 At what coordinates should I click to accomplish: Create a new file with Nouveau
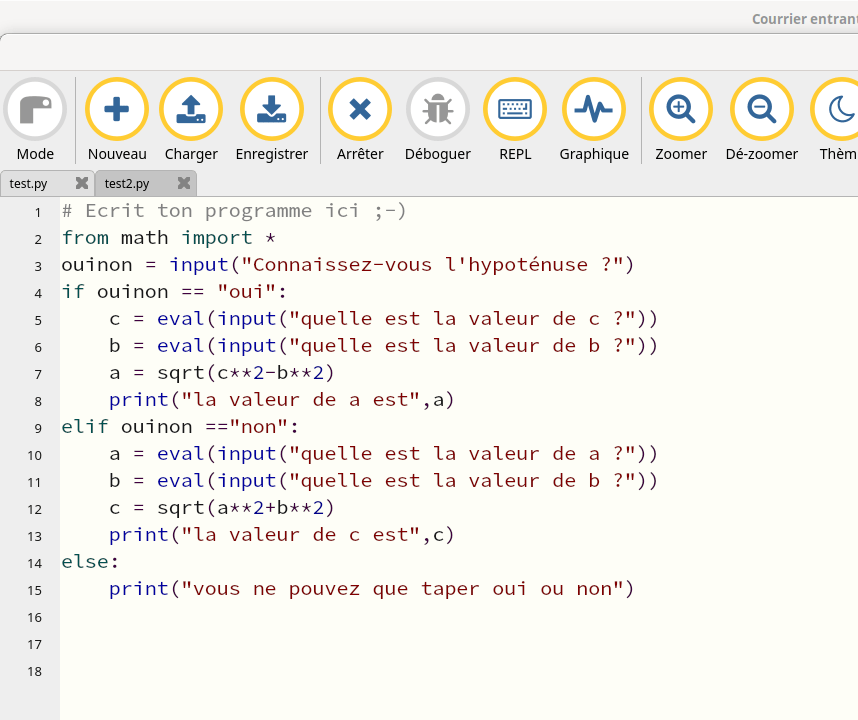tap(117, 109)
